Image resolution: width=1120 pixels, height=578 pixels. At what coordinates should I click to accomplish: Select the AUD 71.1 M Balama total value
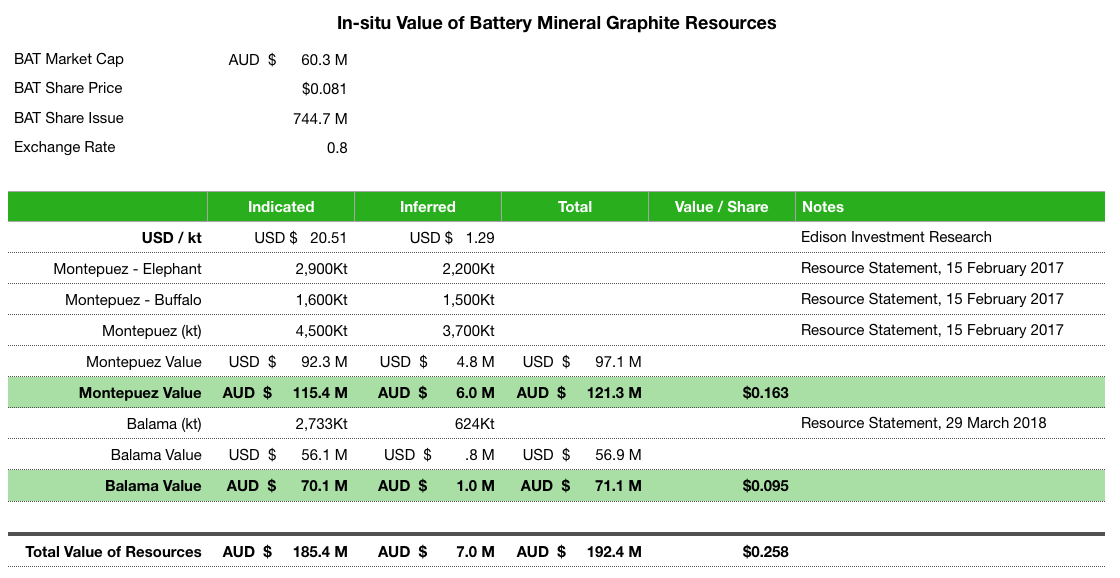(x=581, y=487)
